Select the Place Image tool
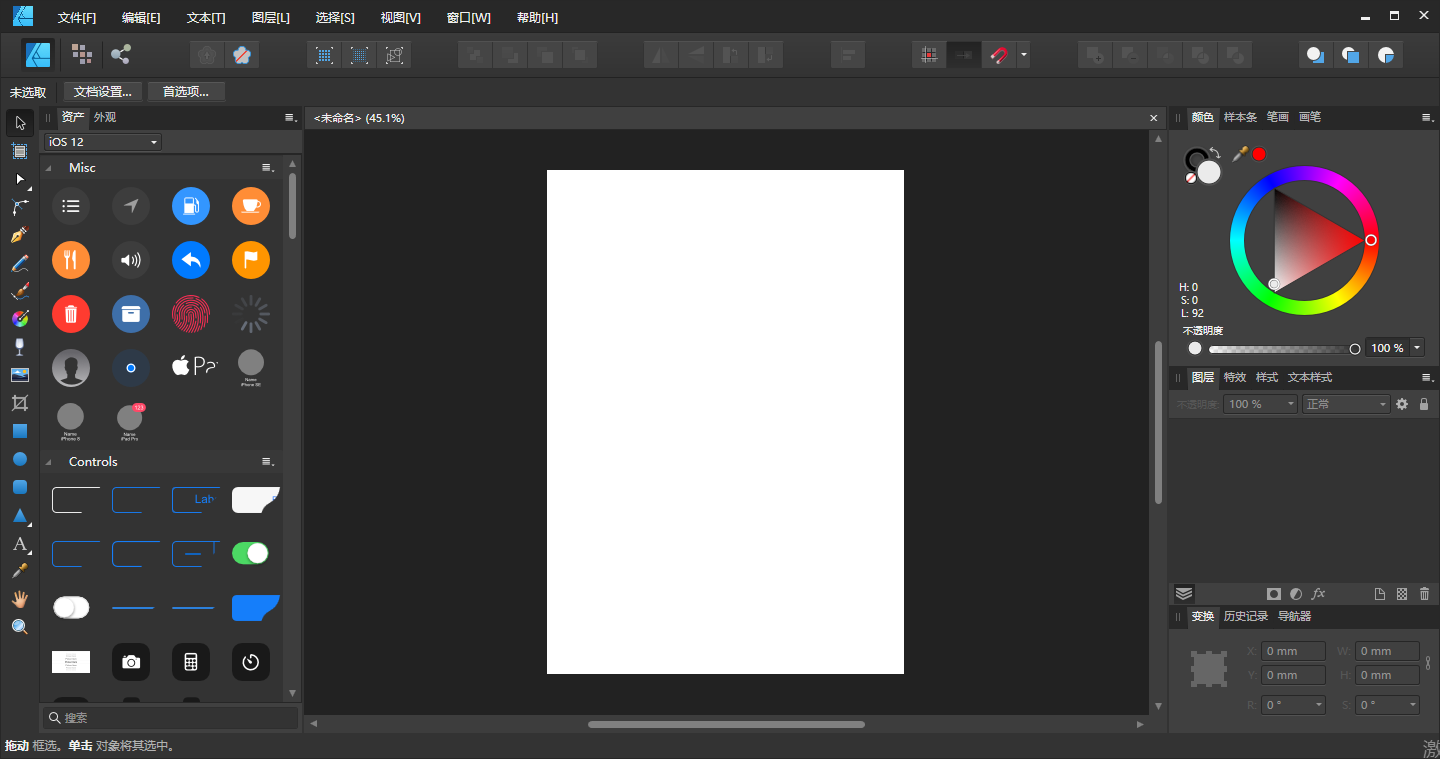 pyautogui.click(x=20, y=375)
